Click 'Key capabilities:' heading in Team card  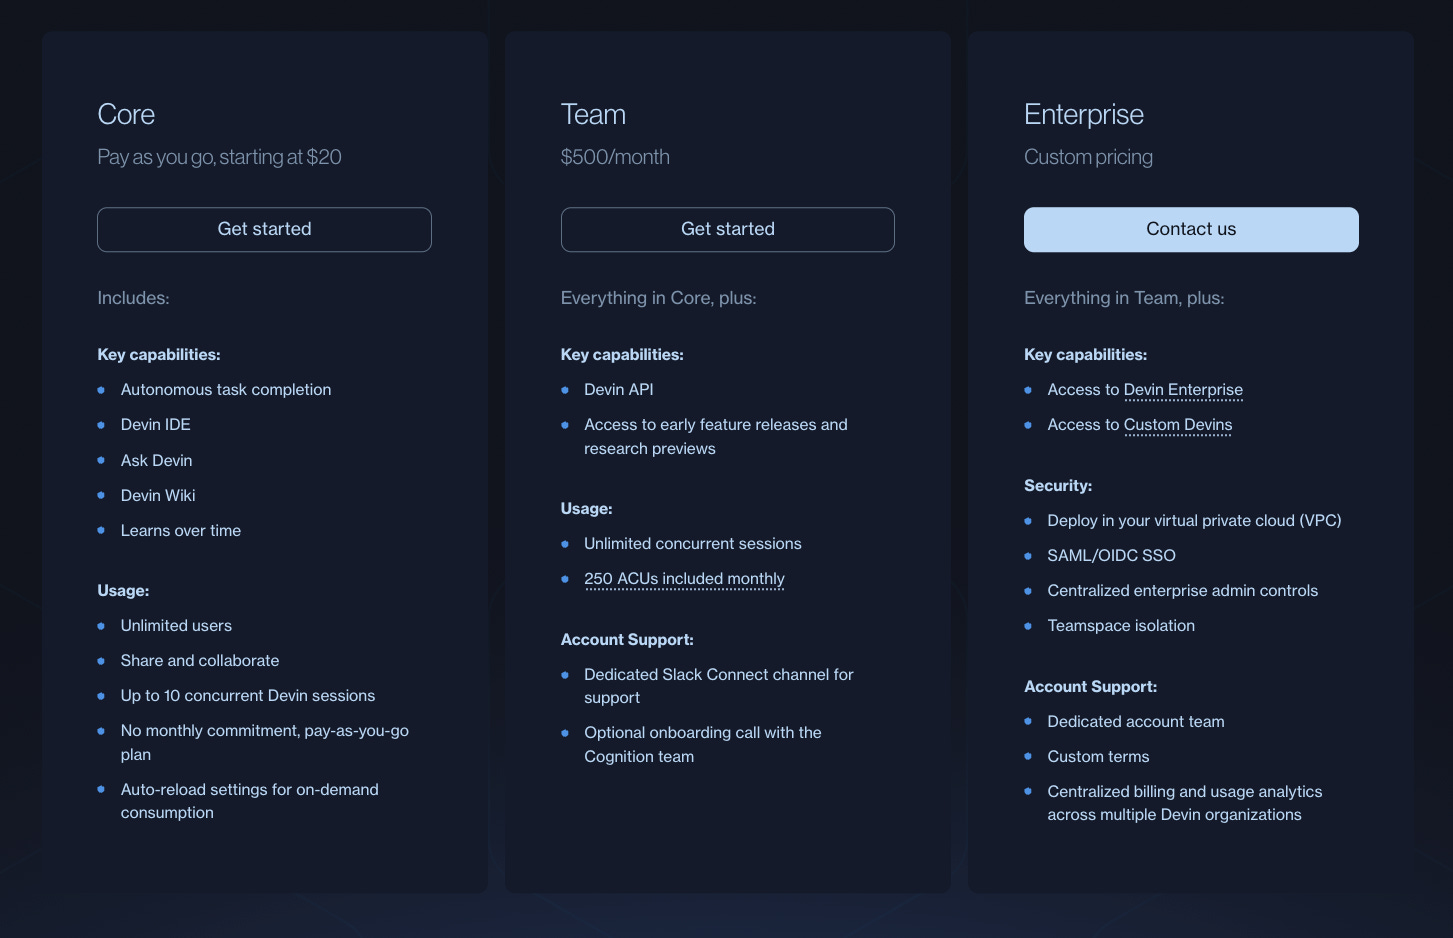(x=622, y=355)
